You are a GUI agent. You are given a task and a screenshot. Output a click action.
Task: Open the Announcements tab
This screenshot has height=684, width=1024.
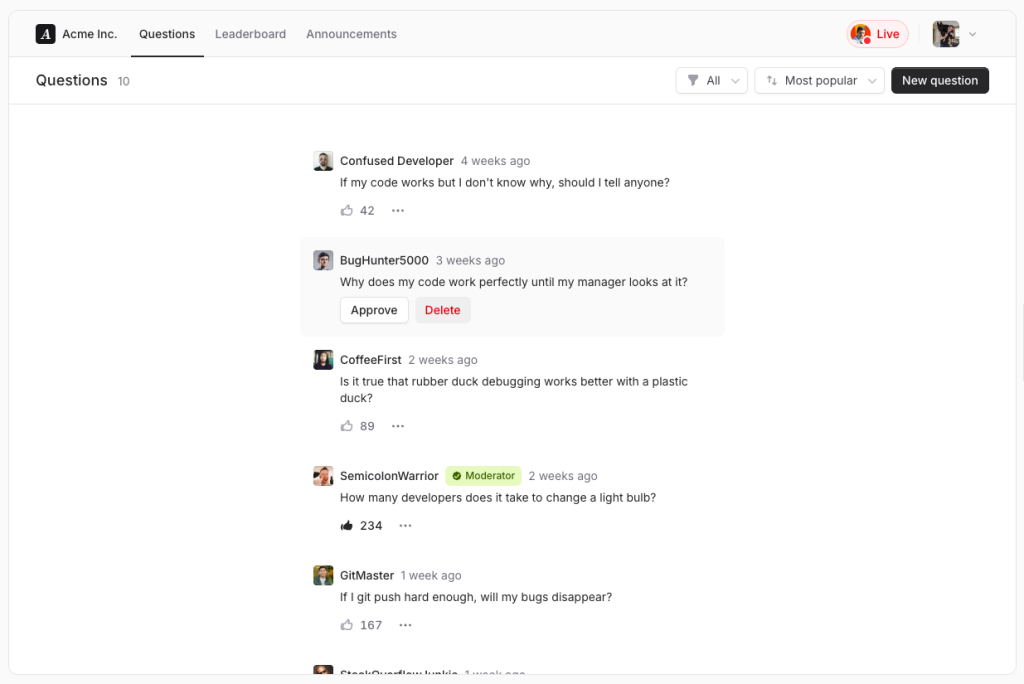point(351,33)
